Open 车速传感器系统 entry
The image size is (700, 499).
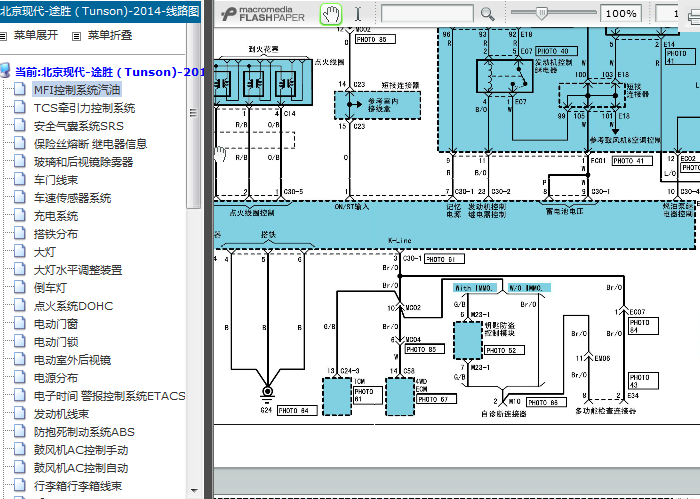[72, 198]
